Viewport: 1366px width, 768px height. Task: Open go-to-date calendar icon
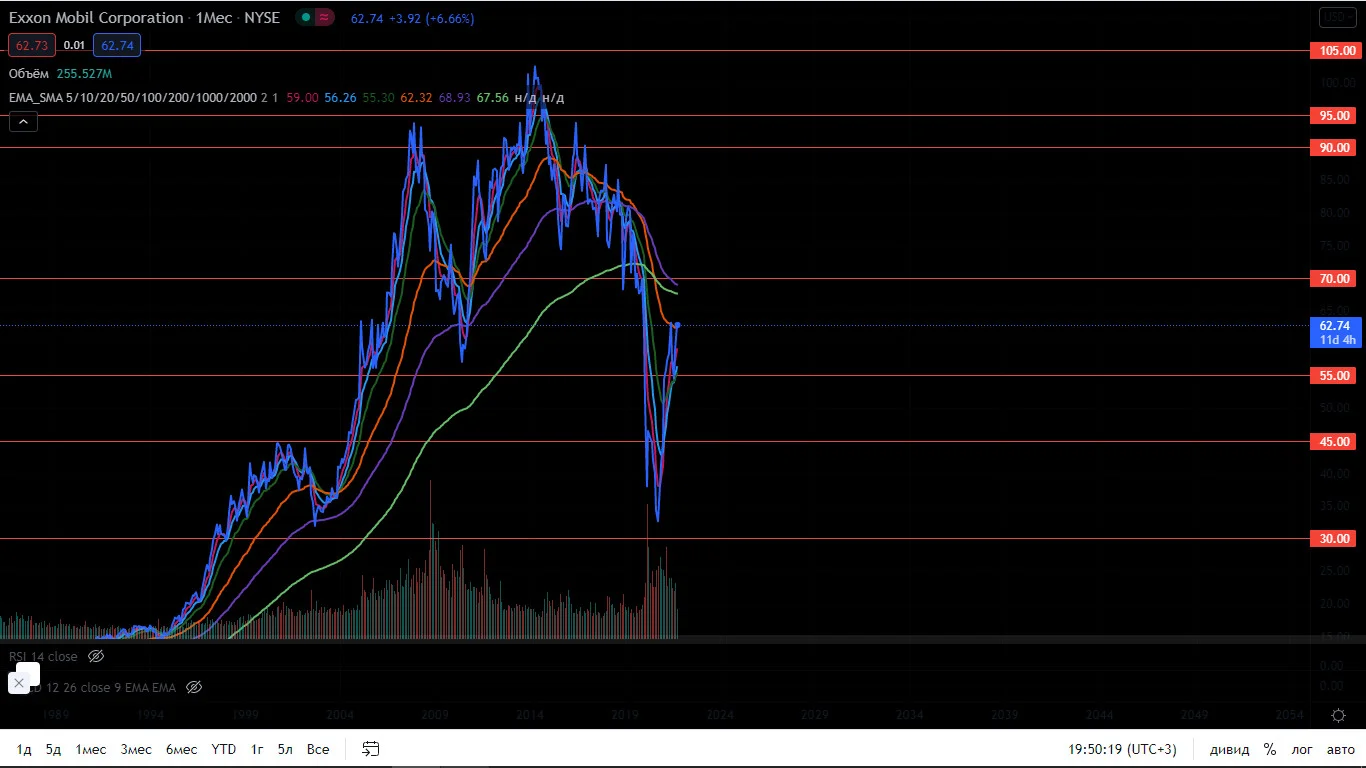point(370,749)
